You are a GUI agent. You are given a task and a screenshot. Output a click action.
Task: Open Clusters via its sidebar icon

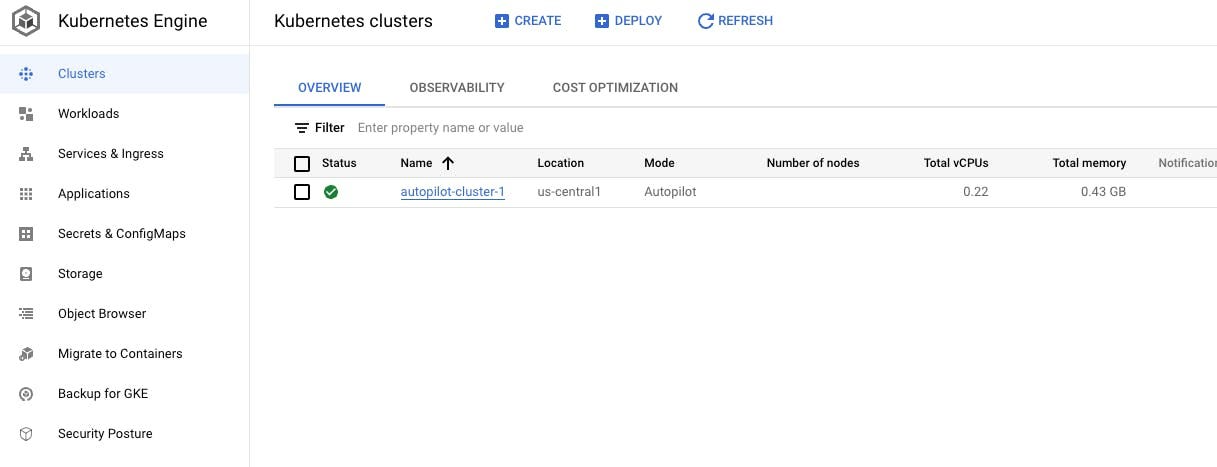pos(26,74)
